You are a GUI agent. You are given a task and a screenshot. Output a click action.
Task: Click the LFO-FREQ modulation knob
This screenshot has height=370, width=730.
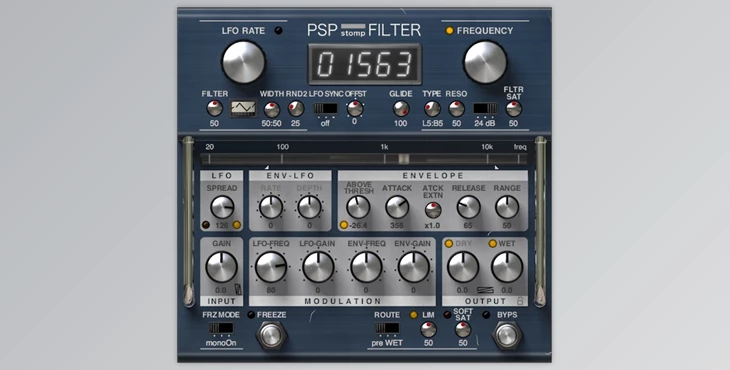[x=271, y=267]
